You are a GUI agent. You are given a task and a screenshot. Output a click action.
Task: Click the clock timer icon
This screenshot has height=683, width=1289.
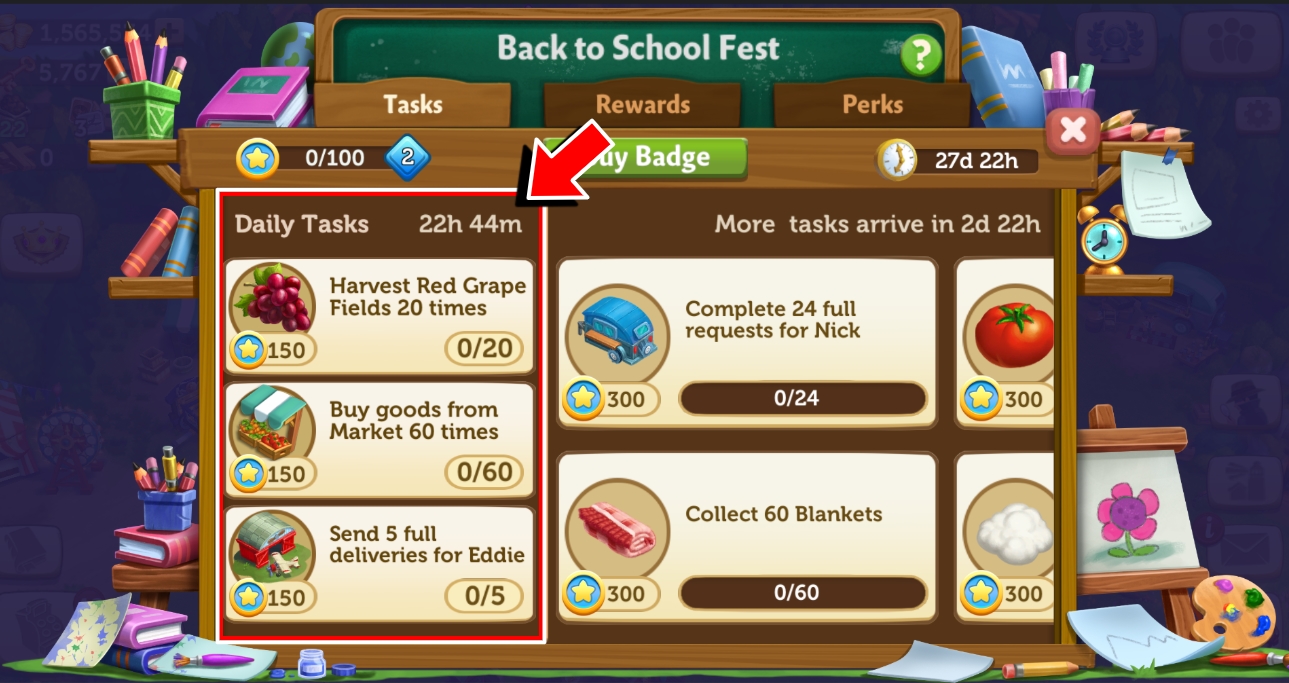point(897,159)
